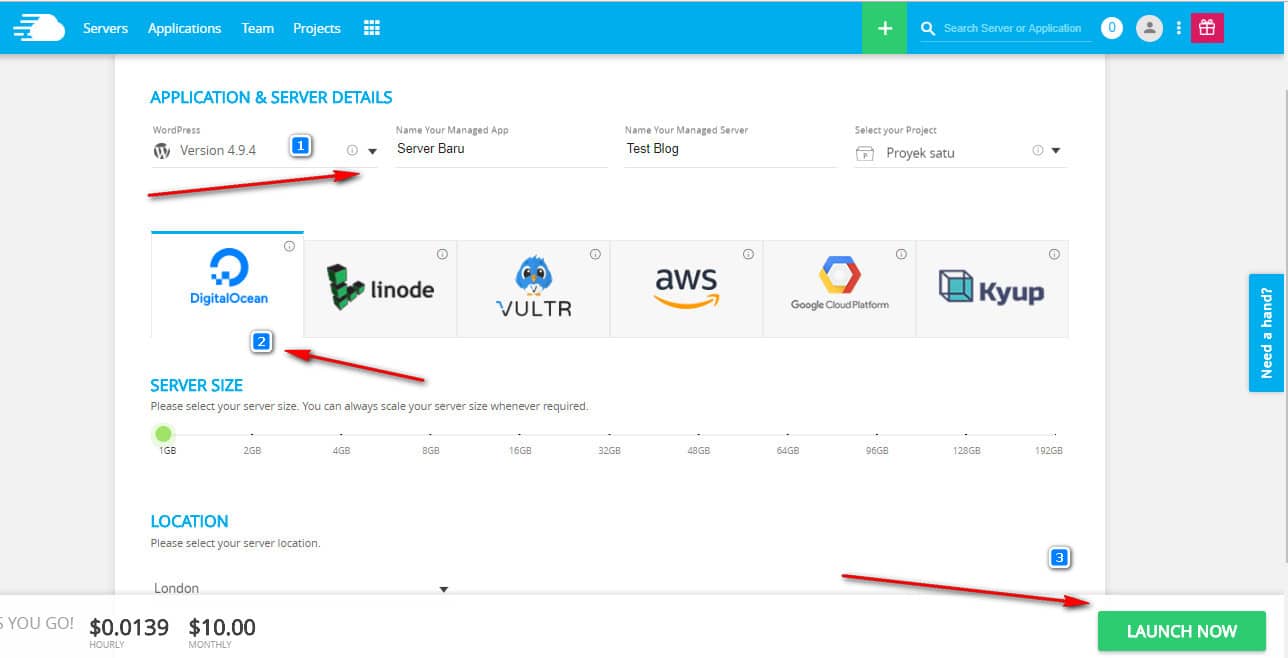Expand the WordPress version dropdown arrow

point(372,151)
